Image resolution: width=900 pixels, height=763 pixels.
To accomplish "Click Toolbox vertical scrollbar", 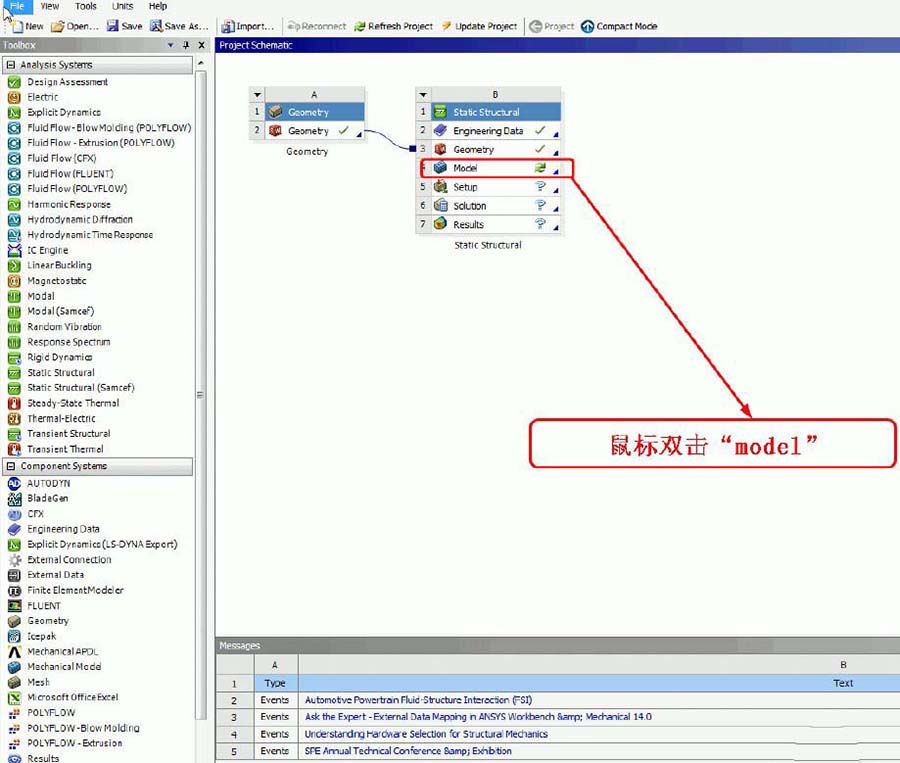I will pyautogui.click(x=200, y=395).
